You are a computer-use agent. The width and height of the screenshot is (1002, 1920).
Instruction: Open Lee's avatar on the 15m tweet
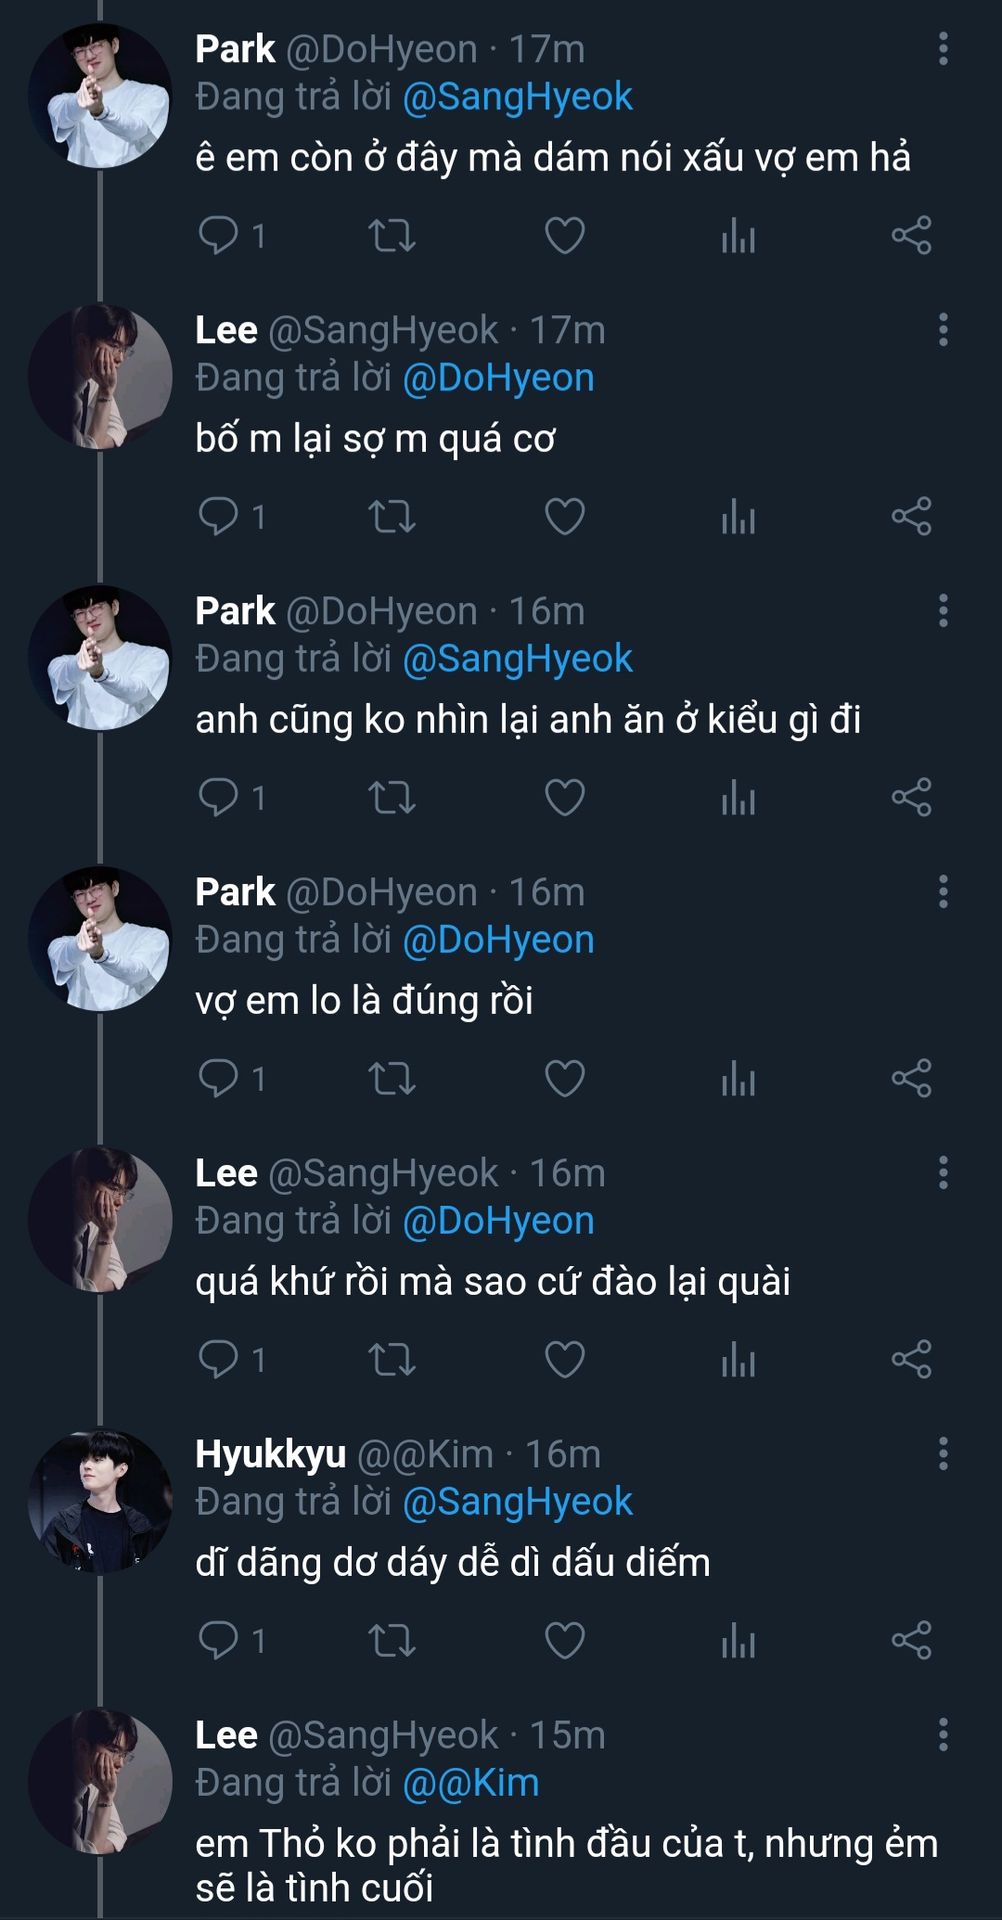click(x=100, y=1782)
